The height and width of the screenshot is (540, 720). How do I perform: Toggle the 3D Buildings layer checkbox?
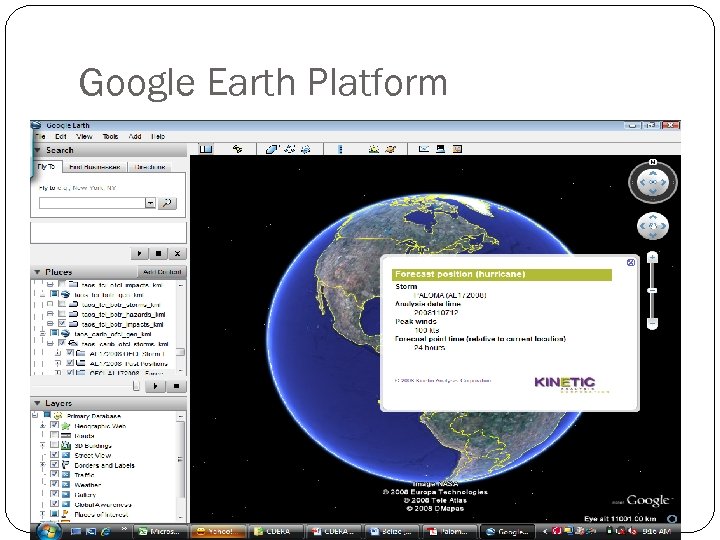(54, 445)
